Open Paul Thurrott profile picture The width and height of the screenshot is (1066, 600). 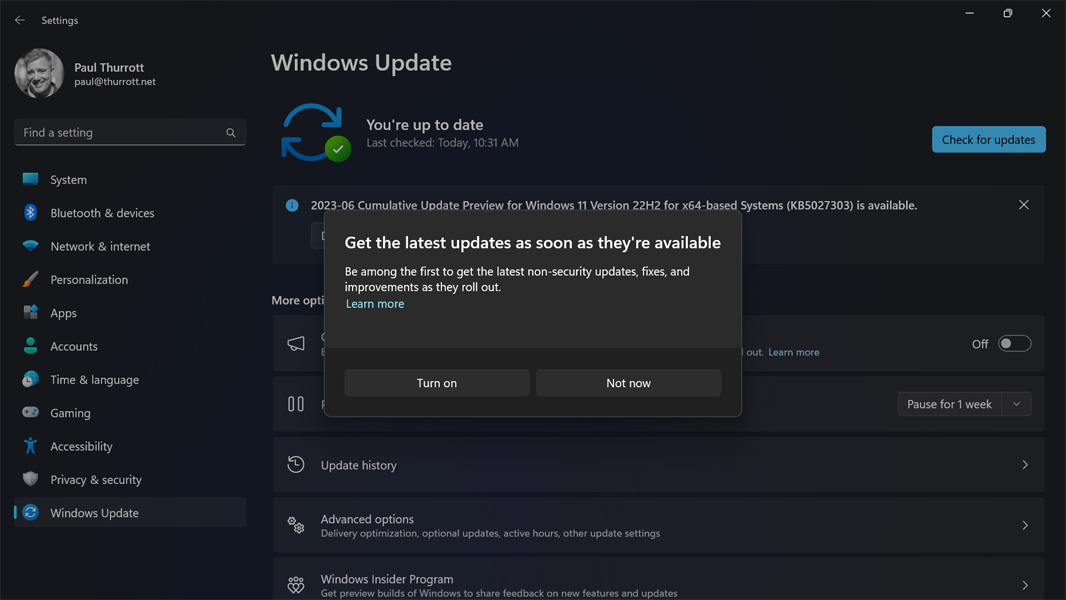(39, 73)
